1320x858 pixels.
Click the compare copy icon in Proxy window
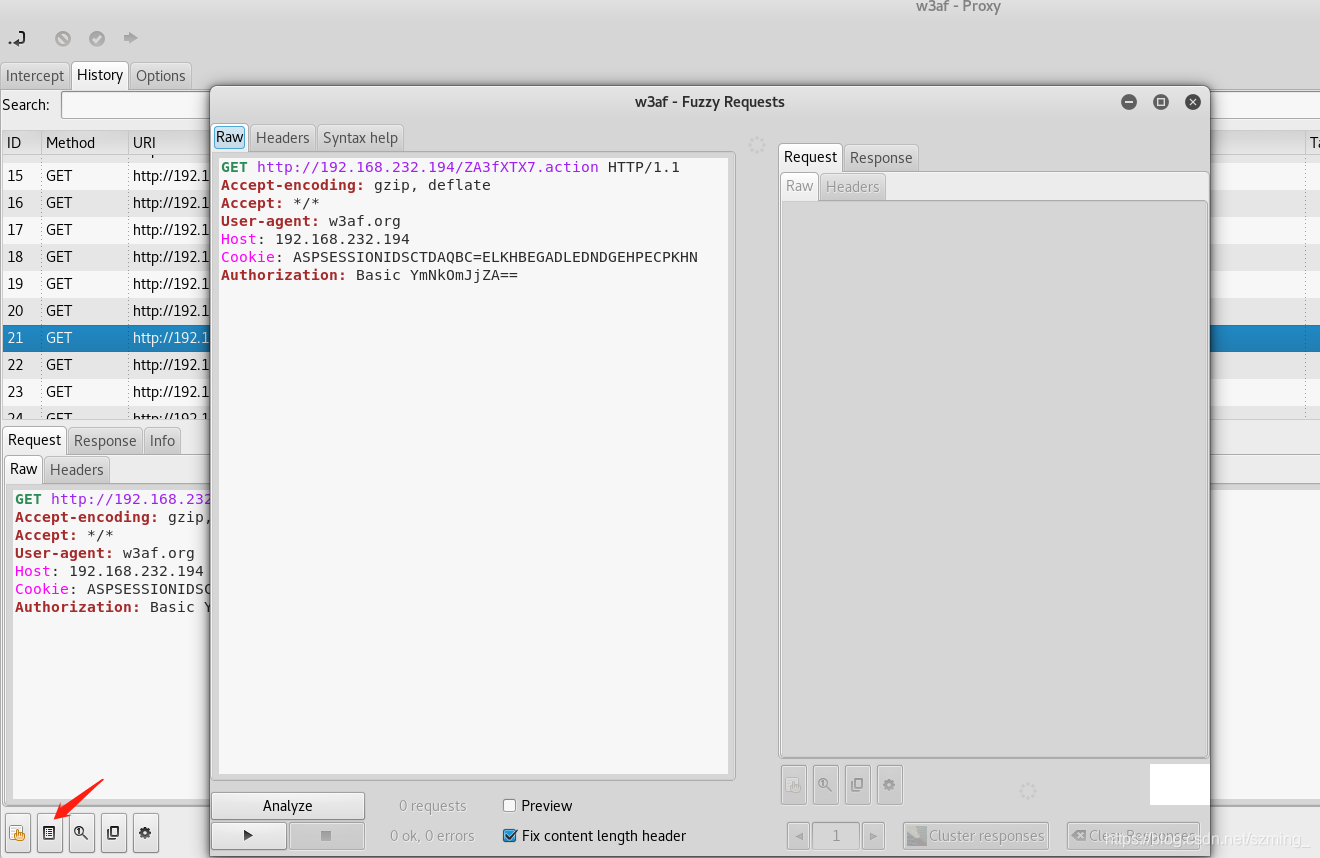[113, 832]
